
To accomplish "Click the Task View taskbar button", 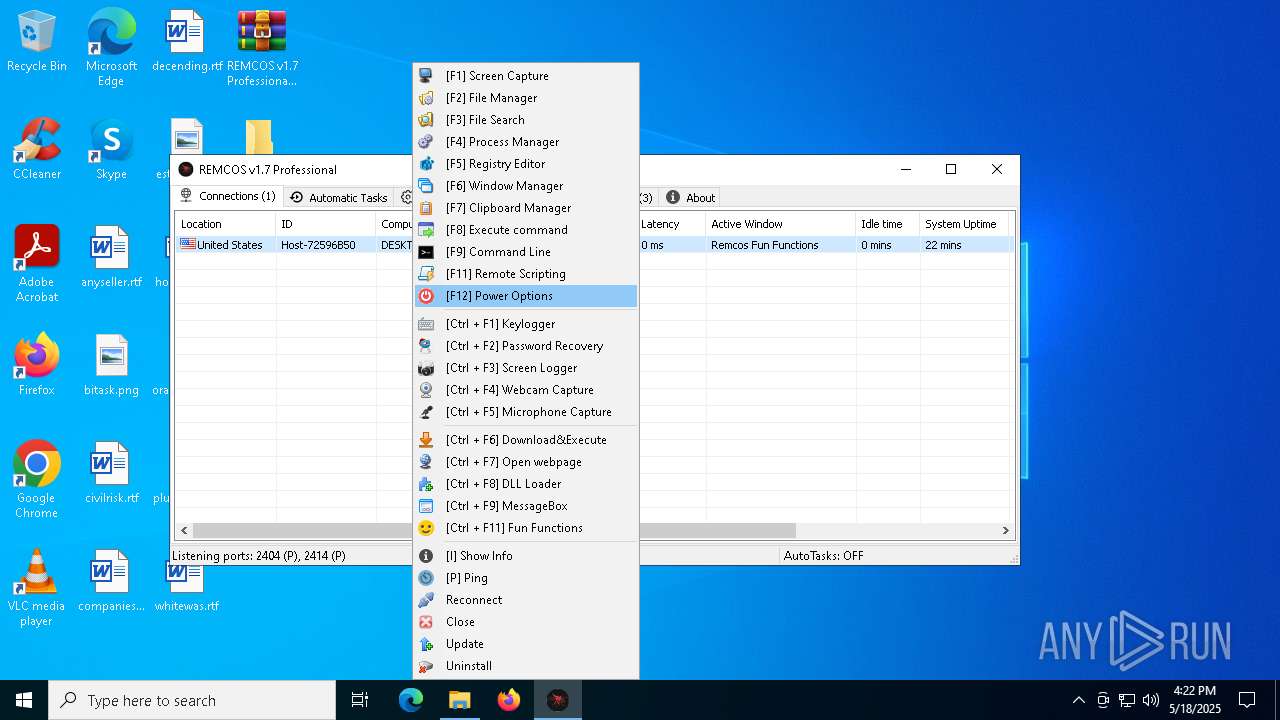I will coord(360,700).
